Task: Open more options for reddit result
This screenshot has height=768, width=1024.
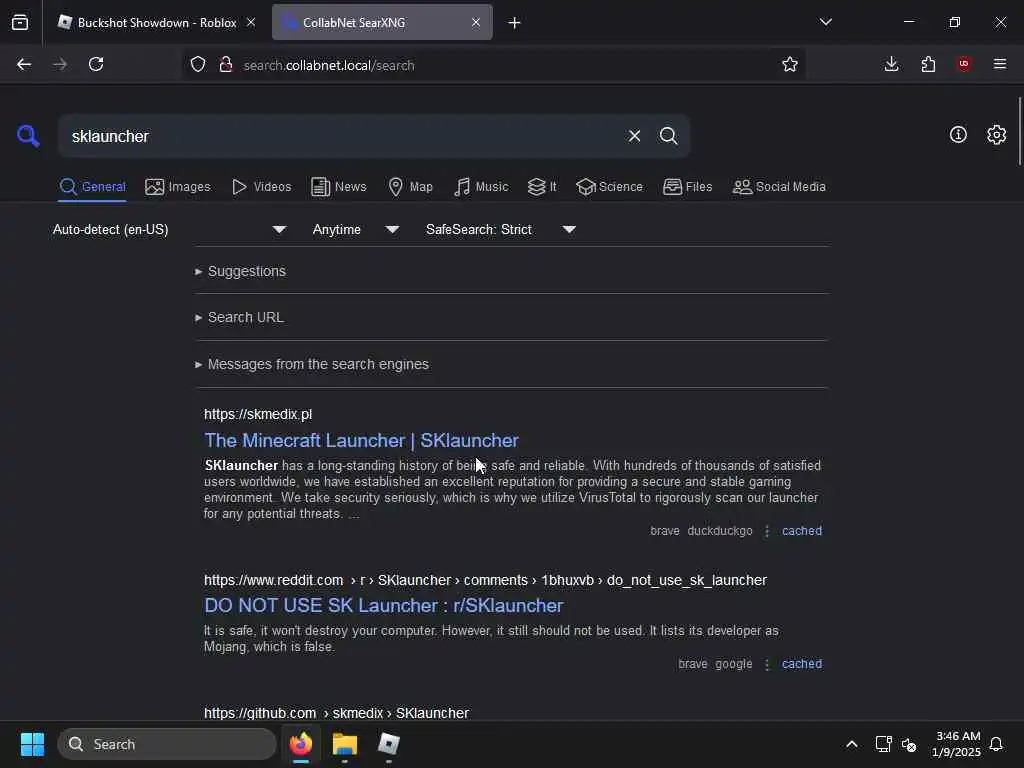Action: pos(767,664)
